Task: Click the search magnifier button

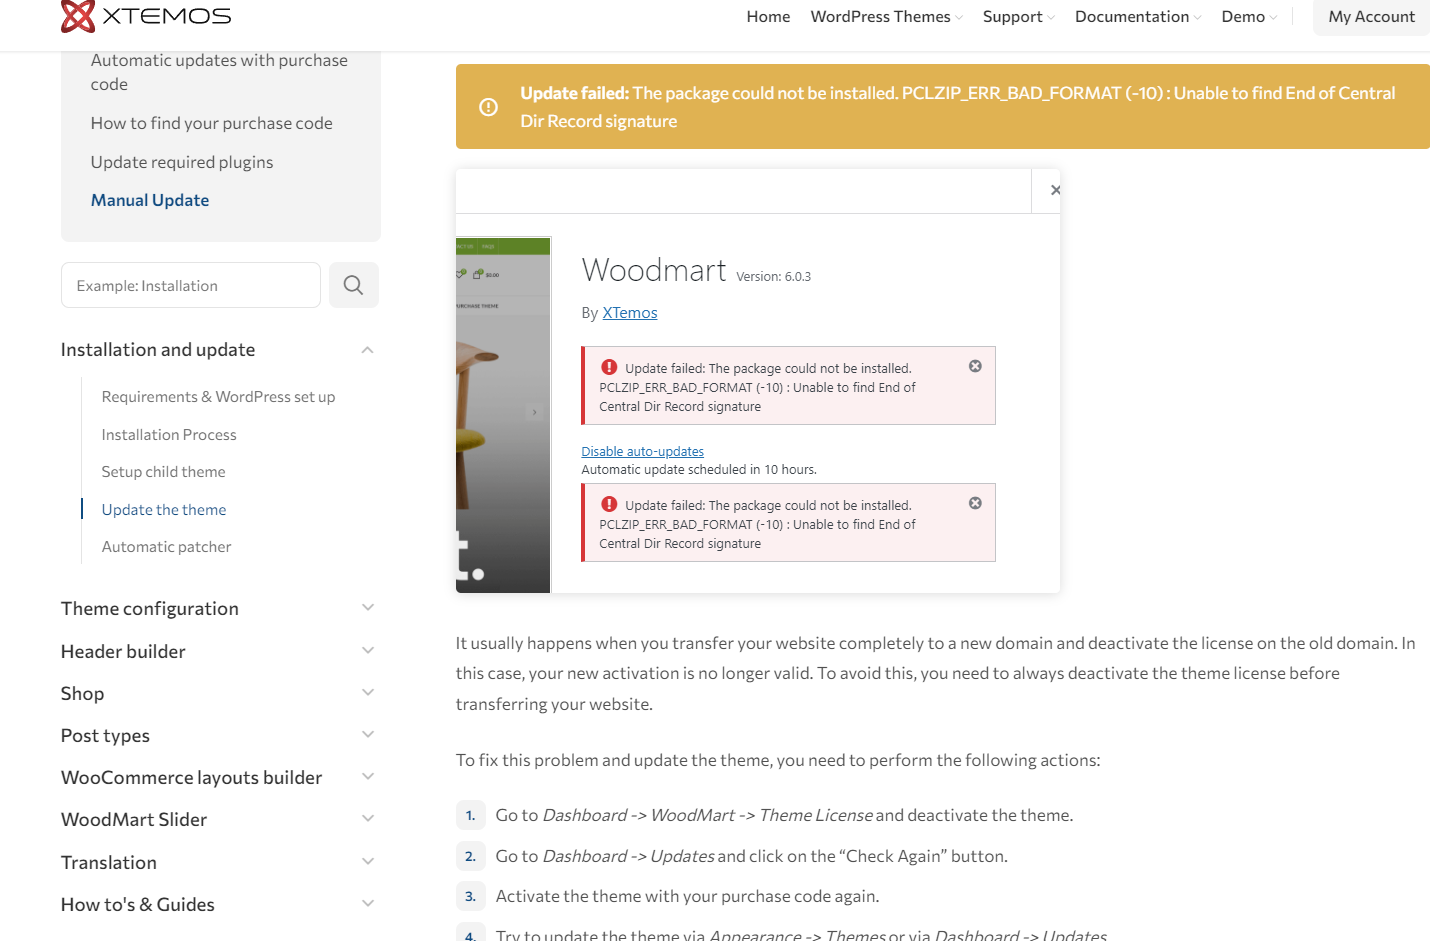Action: (x=353, y=285)
